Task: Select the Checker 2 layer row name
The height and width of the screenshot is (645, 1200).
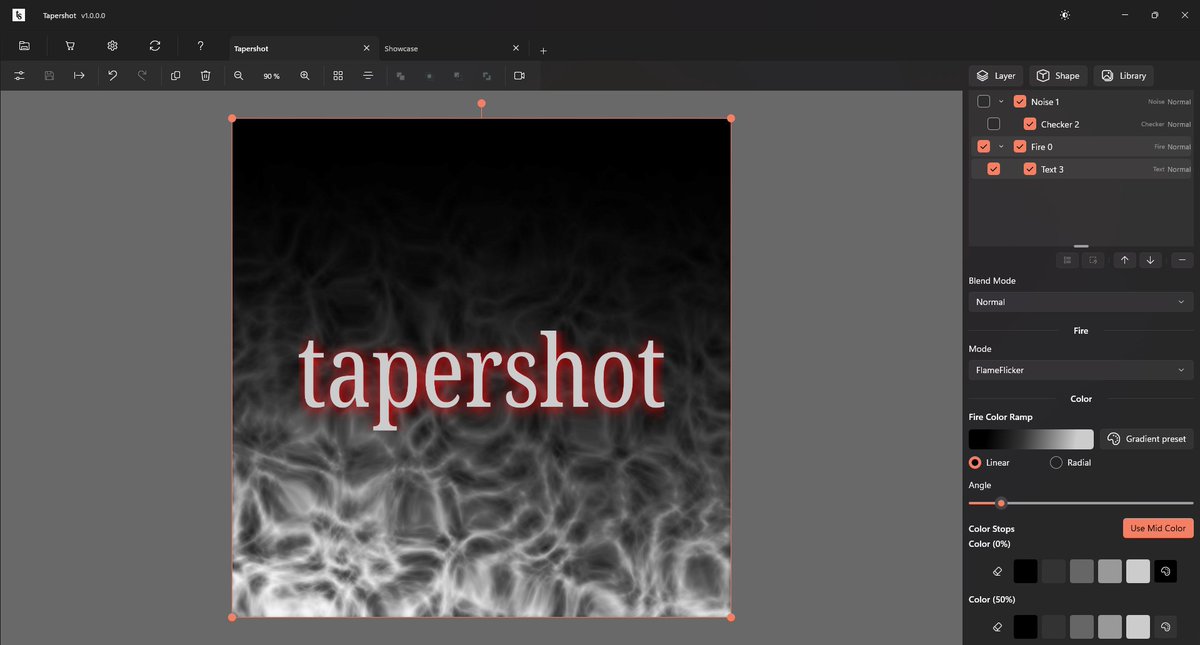Action: tap(1060, 124)
